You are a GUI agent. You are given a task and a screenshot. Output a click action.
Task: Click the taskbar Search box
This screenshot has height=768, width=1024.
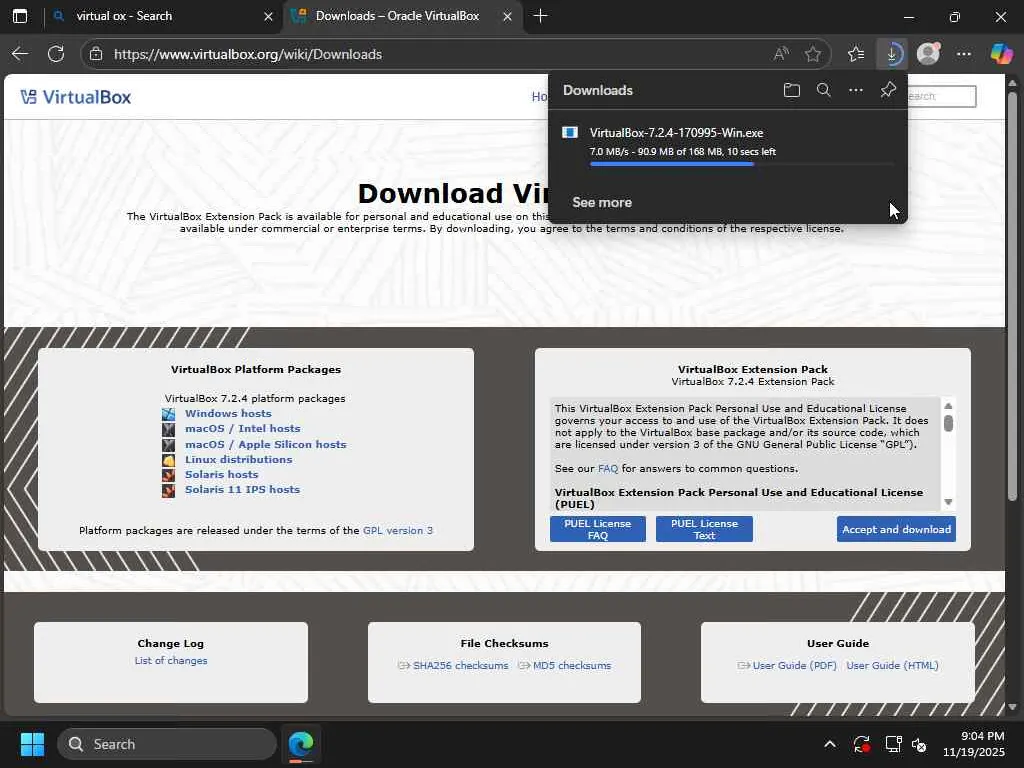click(167, 744)
